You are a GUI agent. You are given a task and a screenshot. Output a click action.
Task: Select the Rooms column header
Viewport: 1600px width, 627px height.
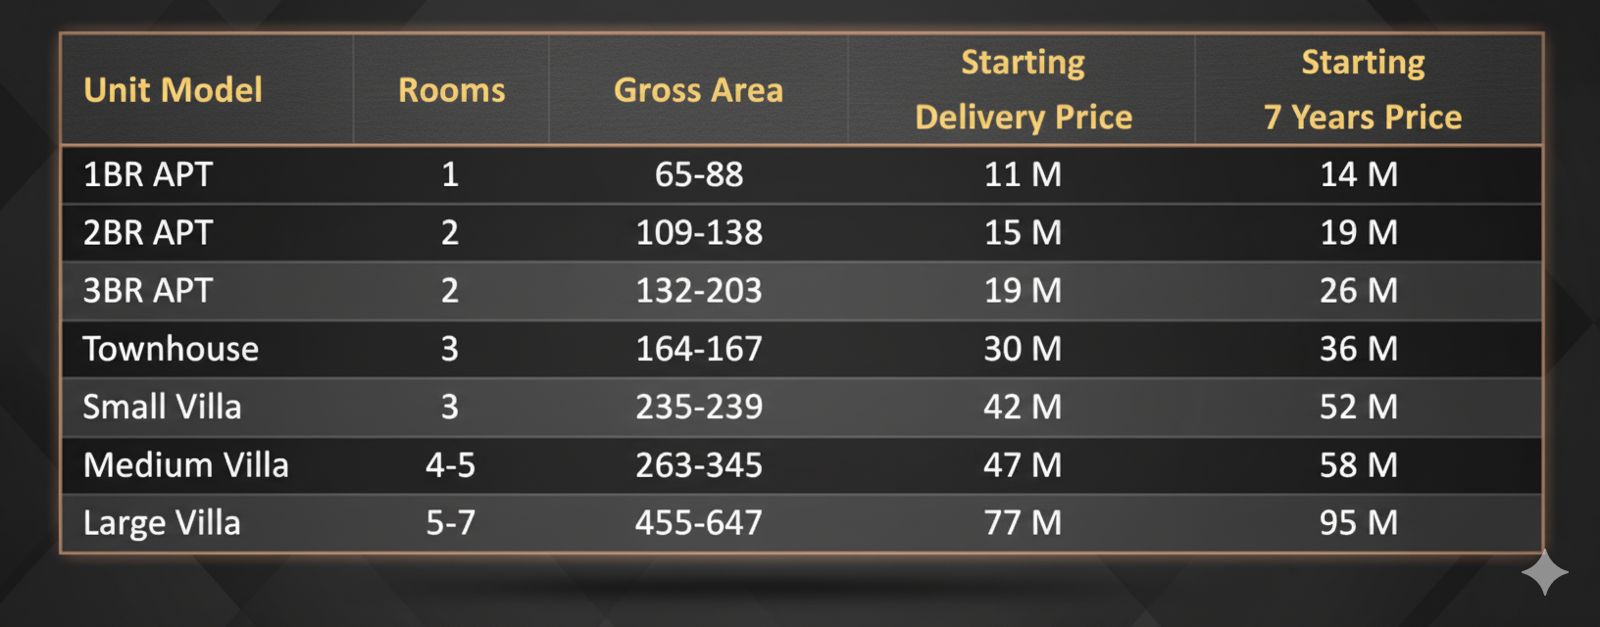click(x=451, y=90)
